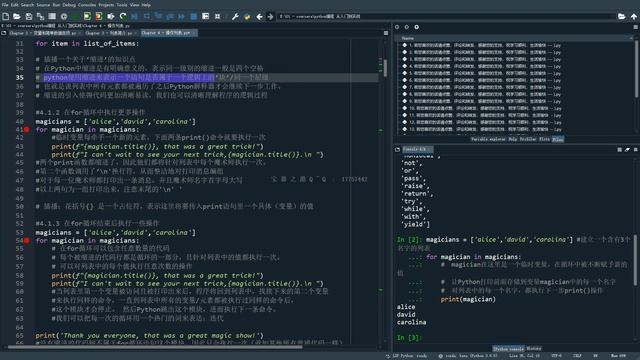640x360 pixels.
Task: Switch to the History tab
Action: pyautogui.click(x=534, y=349)
